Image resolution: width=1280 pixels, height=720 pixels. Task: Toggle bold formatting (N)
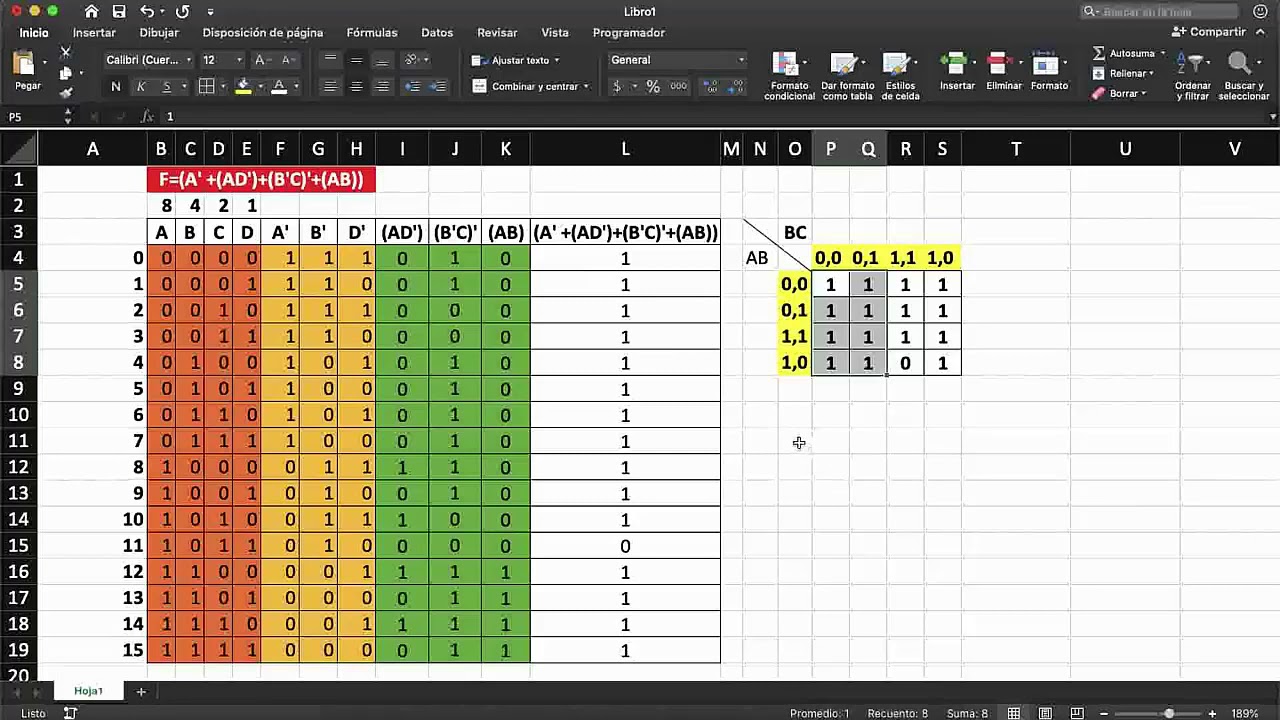tap(115, 87)
